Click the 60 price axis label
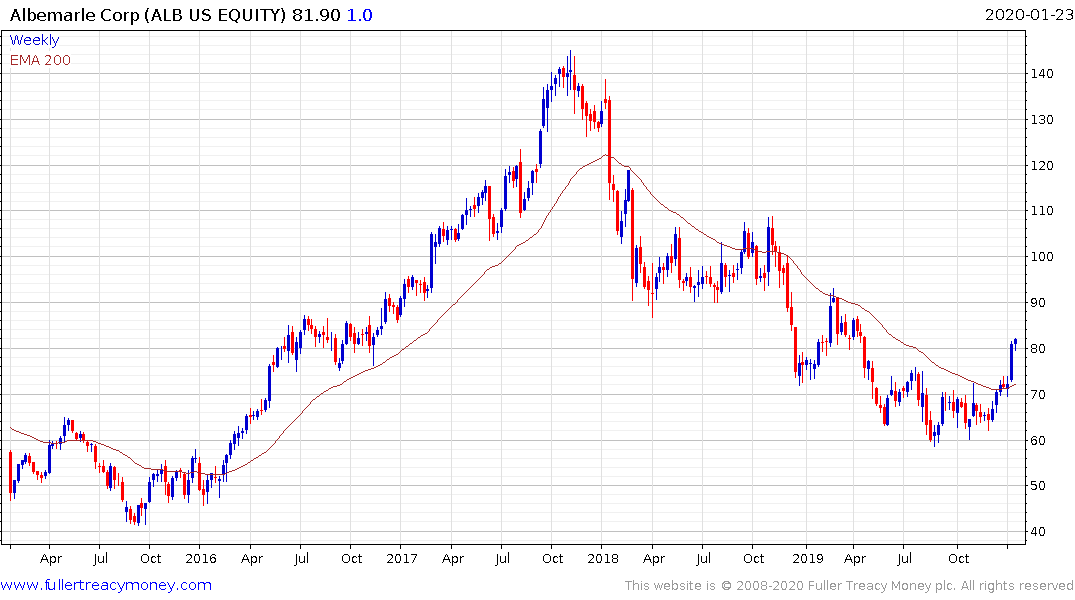The height and width of the screenshot is (600, 1075). (x=1038, y=440)
